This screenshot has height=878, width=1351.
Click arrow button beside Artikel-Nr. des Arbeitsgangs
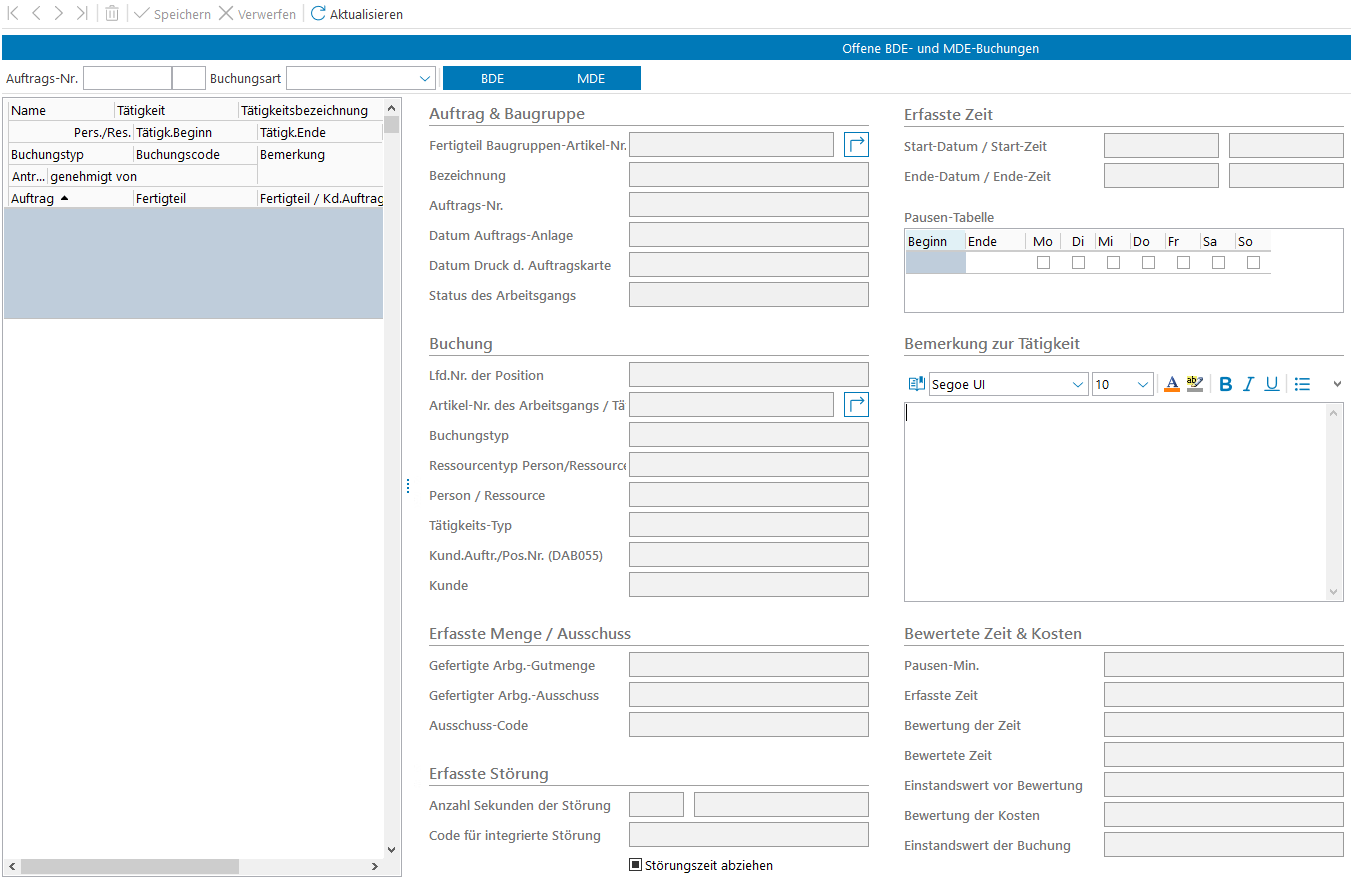856,405
